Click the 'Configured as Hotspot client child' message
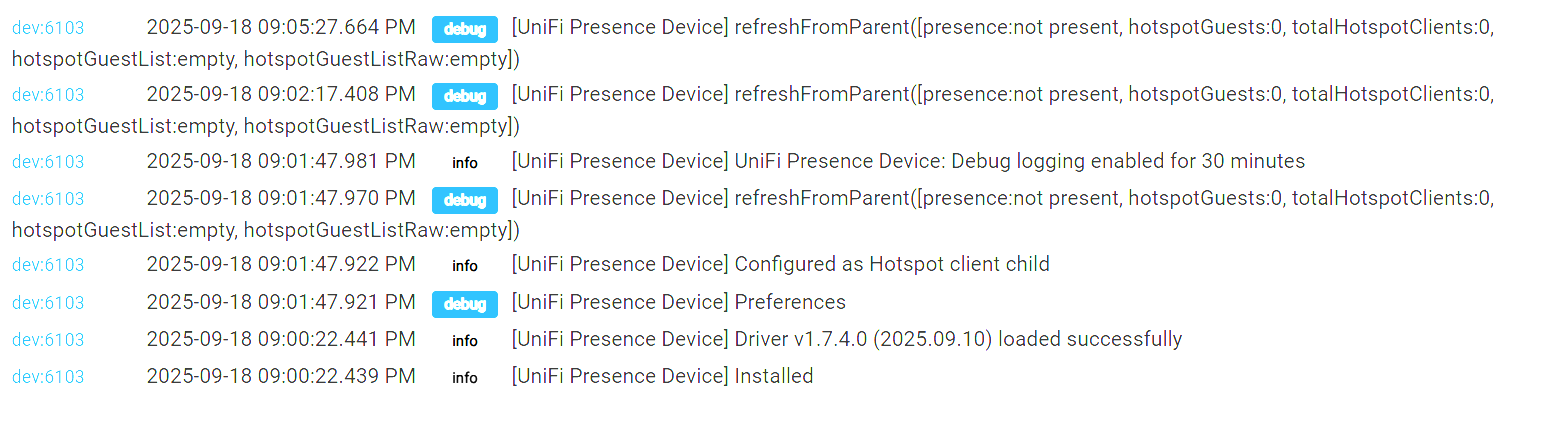This screenshot has width=1545, height=433. point(892,264)
